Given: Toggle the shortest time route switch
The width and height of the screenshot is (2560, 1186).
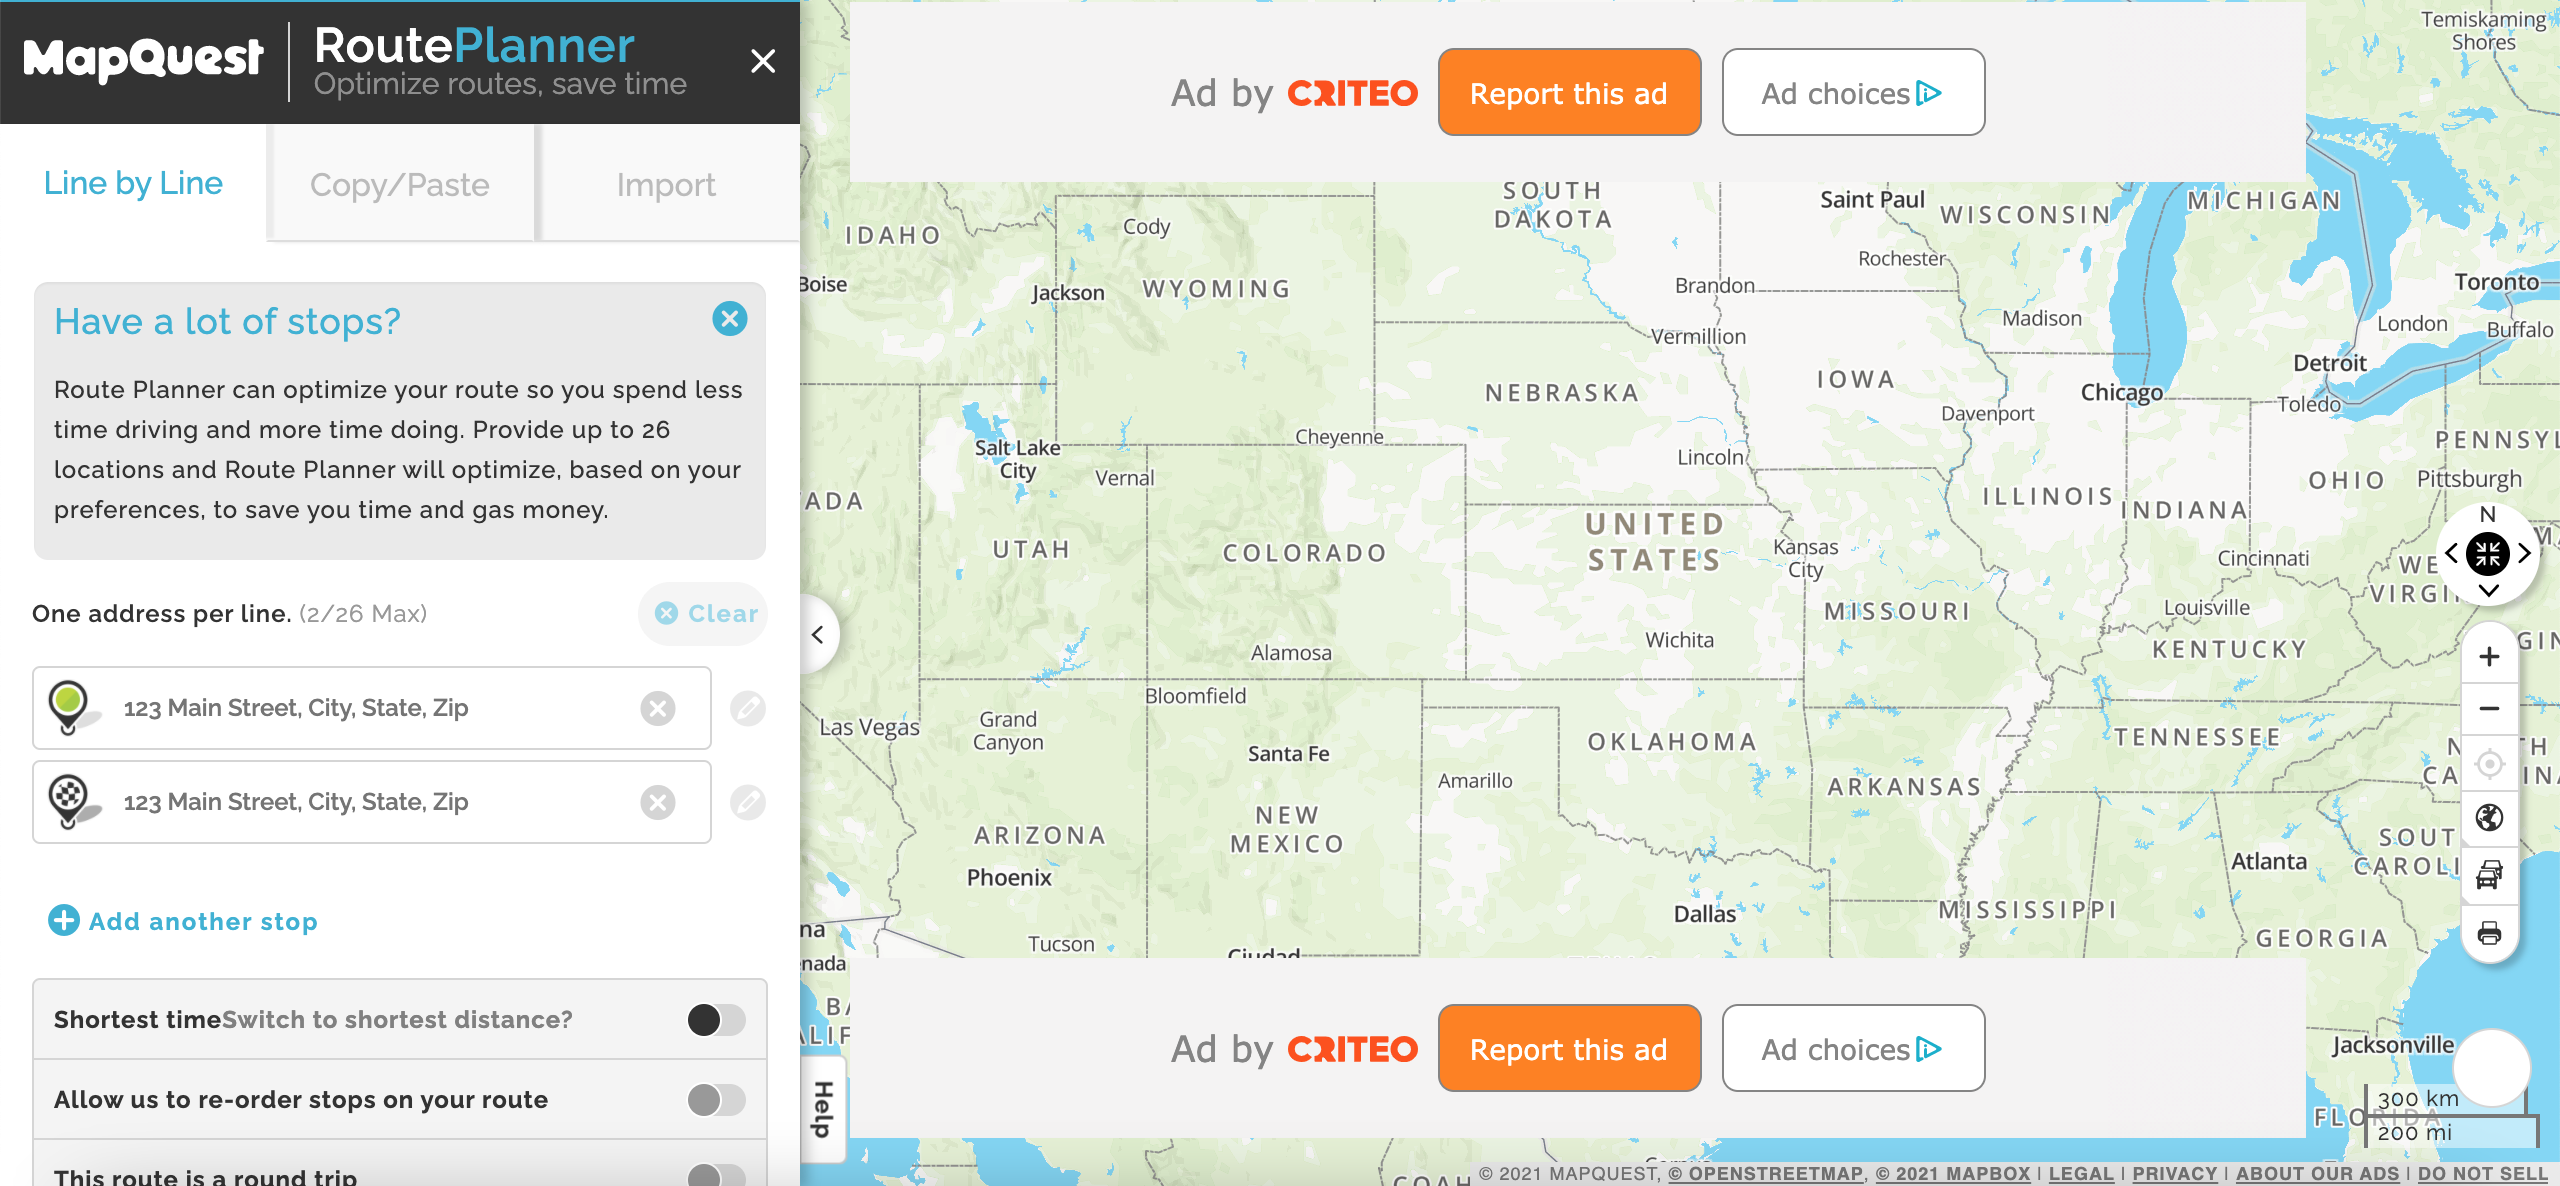Looking at the screenshot, I should pyautogui.click(x=713, y=1018).
